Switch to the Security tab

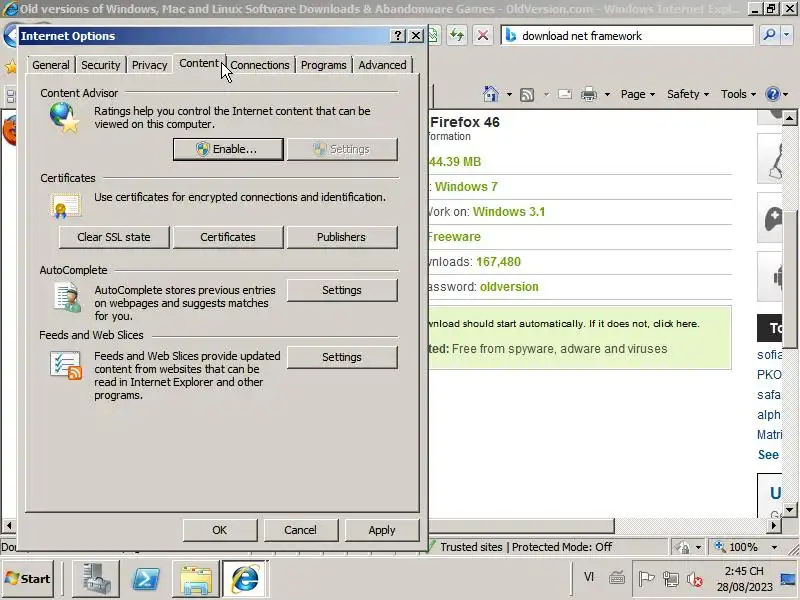[x=101, y=65]
